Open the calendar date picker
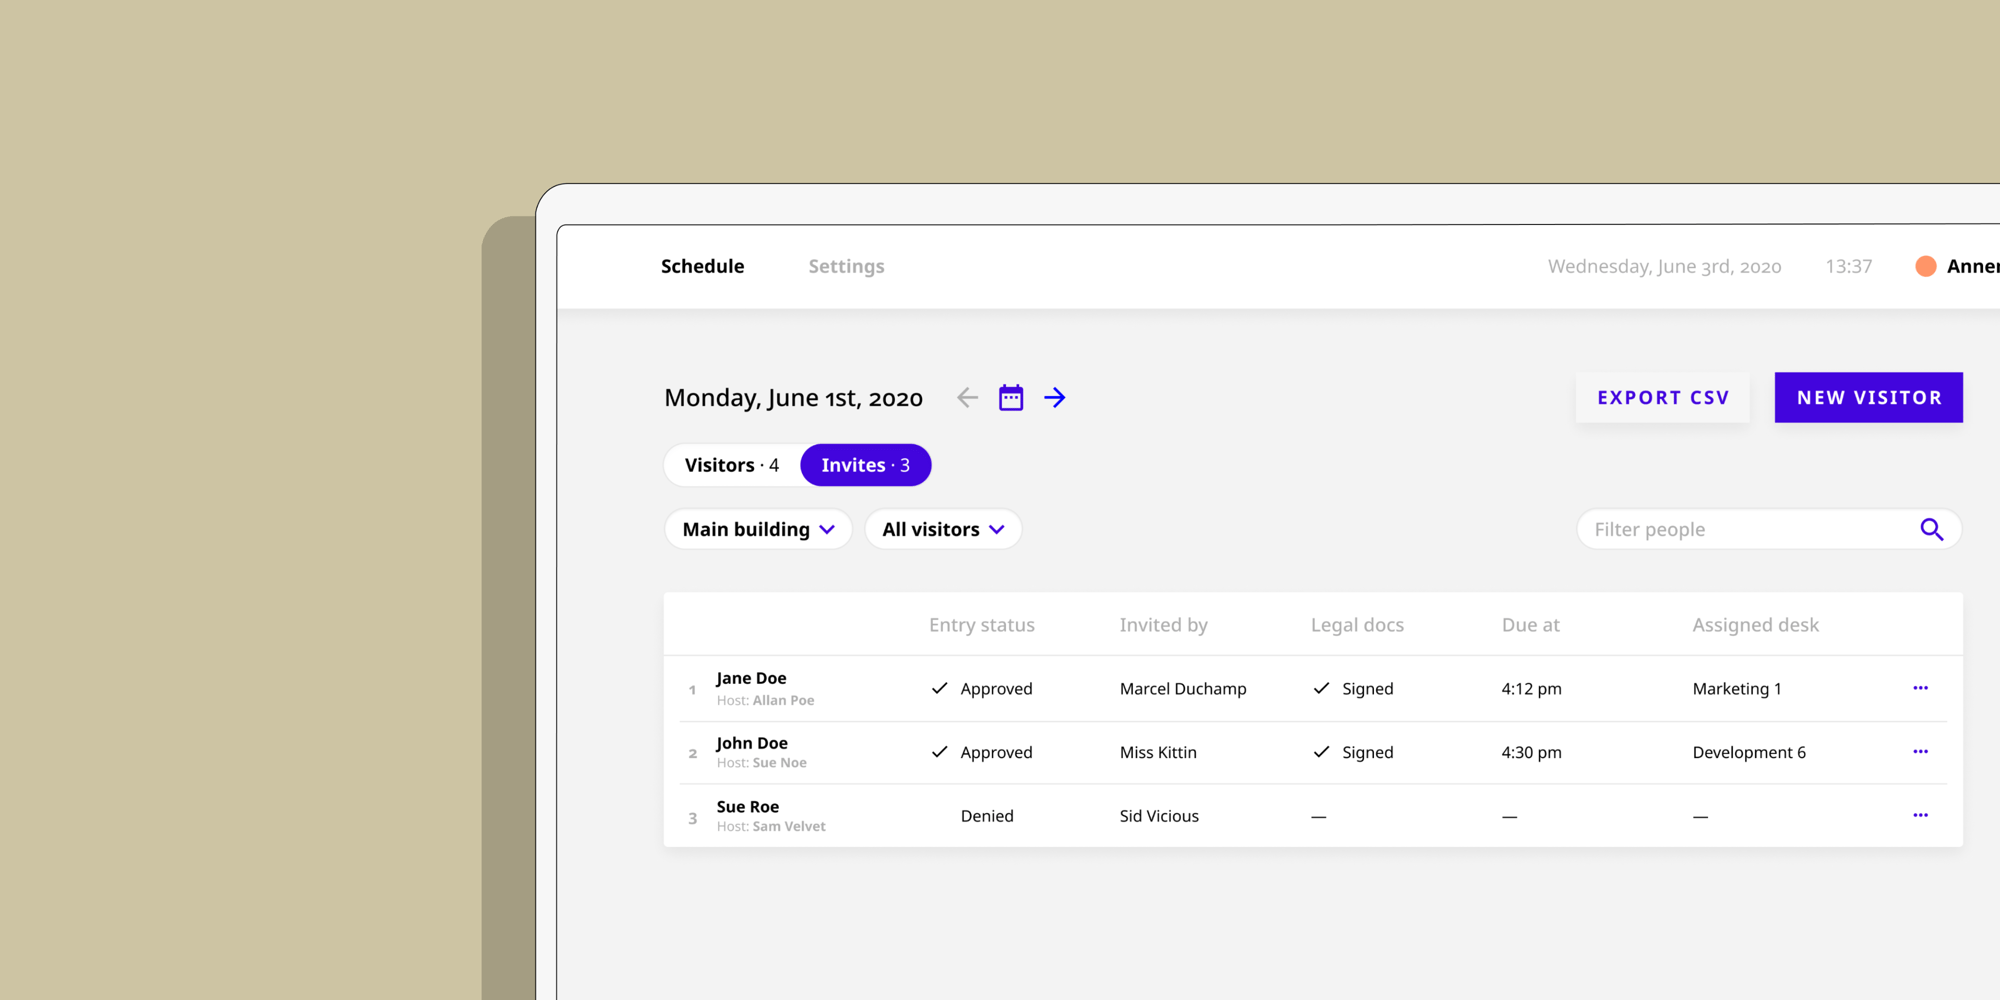The image size is (2000, 1000). (1011, 397)
